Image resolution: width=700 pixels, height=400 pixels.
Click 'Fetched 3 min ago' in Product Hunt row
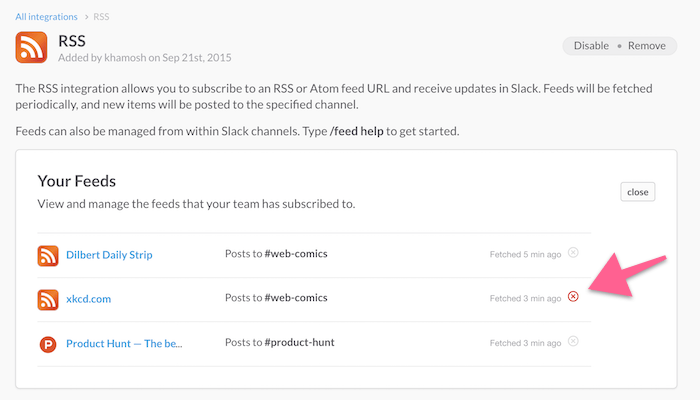525,343
